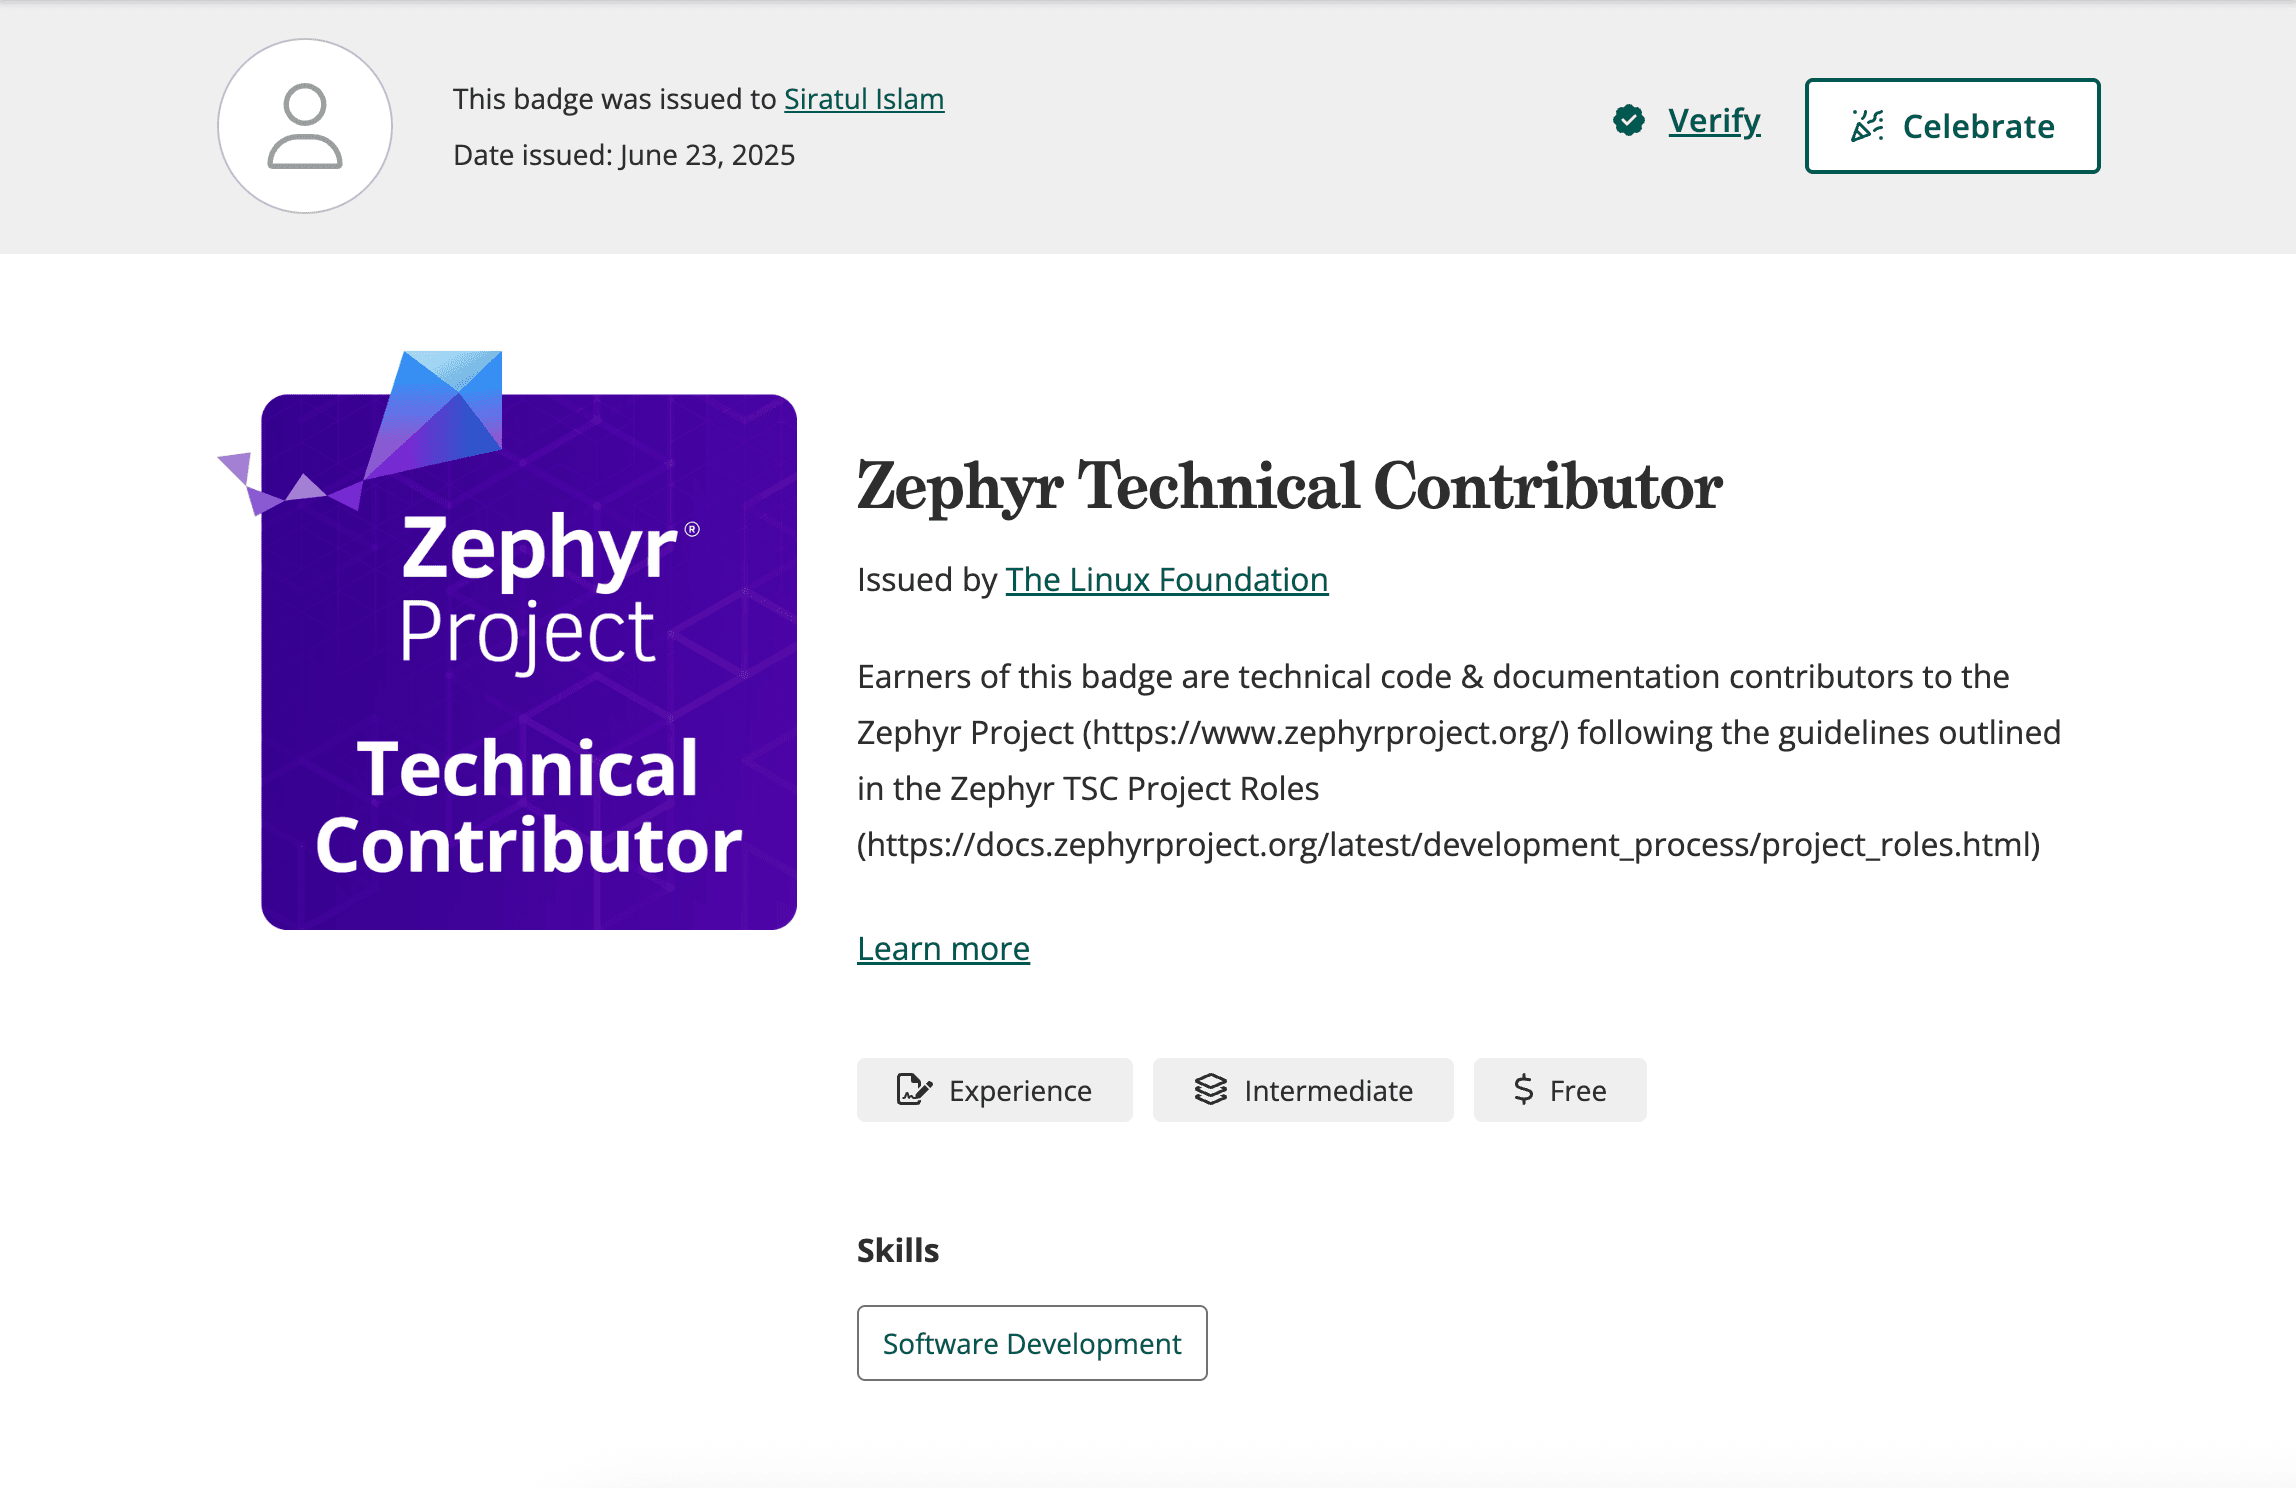Open the Siratul Islam profile link
The height and width of the screenshot is (1488, 2296).
(863, 99)
